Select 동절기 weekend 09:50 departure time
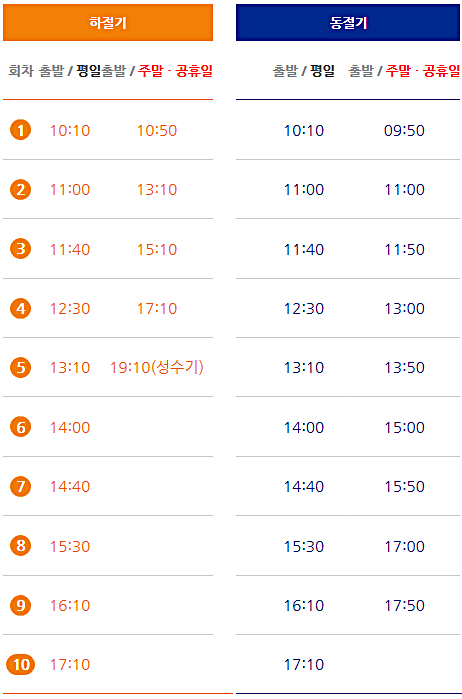Viewport: 462px width, 699px height. click(x=404, y=130)
